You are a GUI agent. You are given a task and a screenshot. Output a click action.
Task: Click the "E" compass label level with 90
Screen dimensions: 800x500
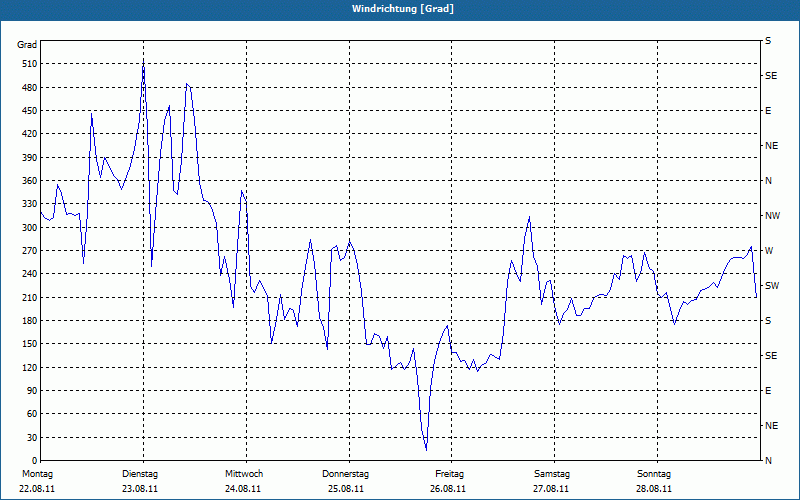[768, 391]
